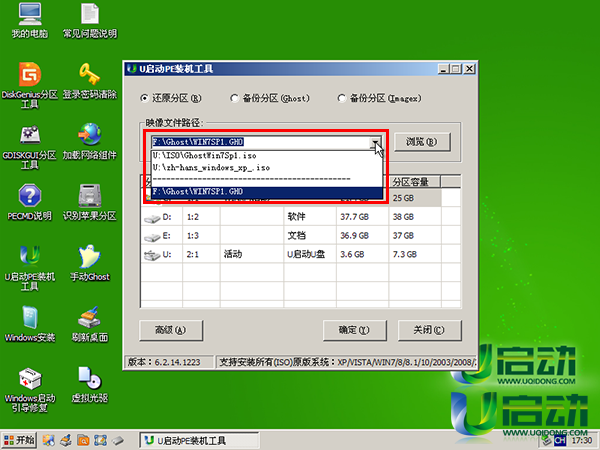Click the folder quick launch taskbar icon
This screenshot has height=450, width=600.
click(x=83, y=440)
